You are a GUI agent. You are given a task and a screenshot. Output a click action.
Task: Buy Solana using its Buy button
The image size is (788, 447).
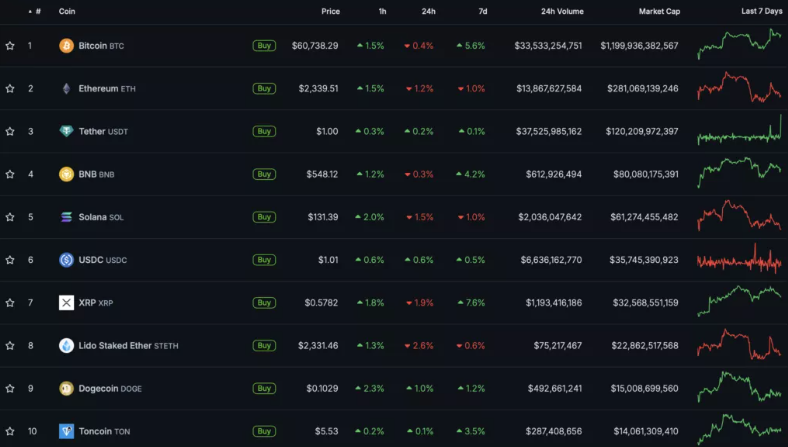[x=264, y=217]
